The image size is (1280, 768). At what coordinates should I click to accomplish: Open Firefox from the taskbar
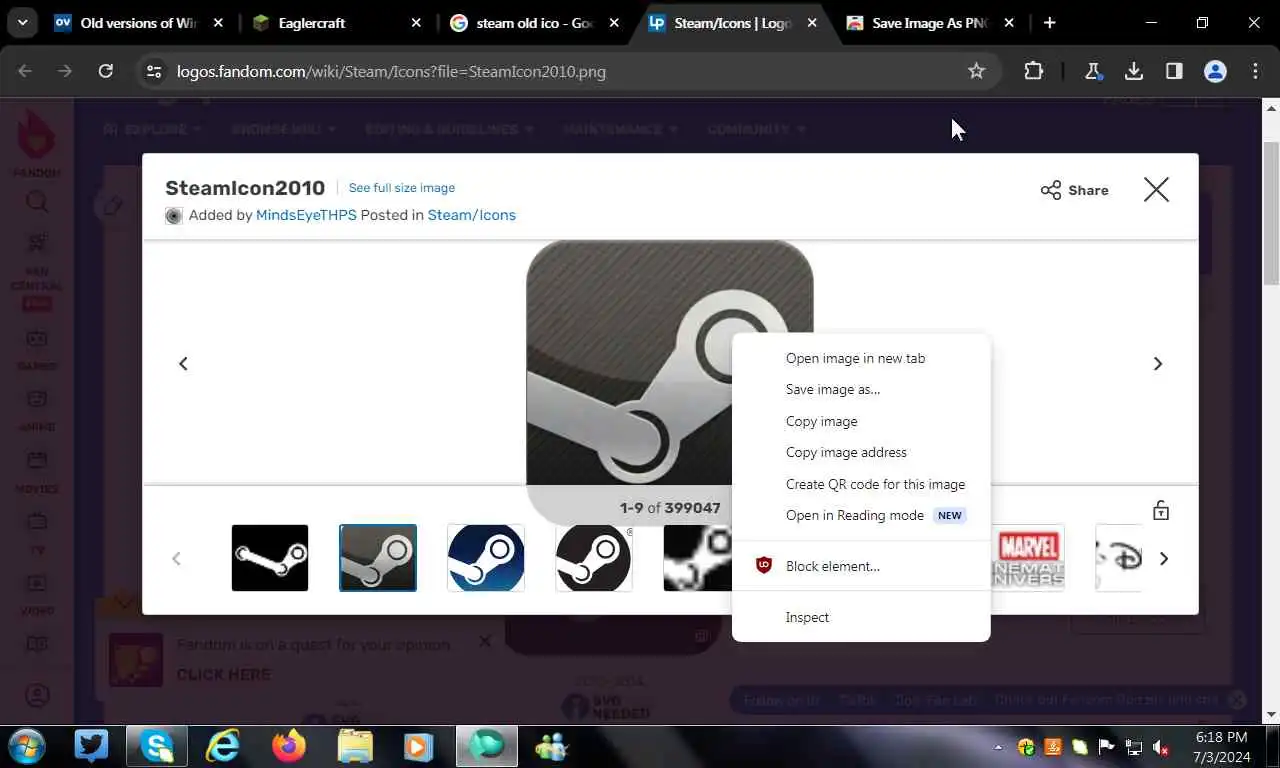[x=289, y=747]
